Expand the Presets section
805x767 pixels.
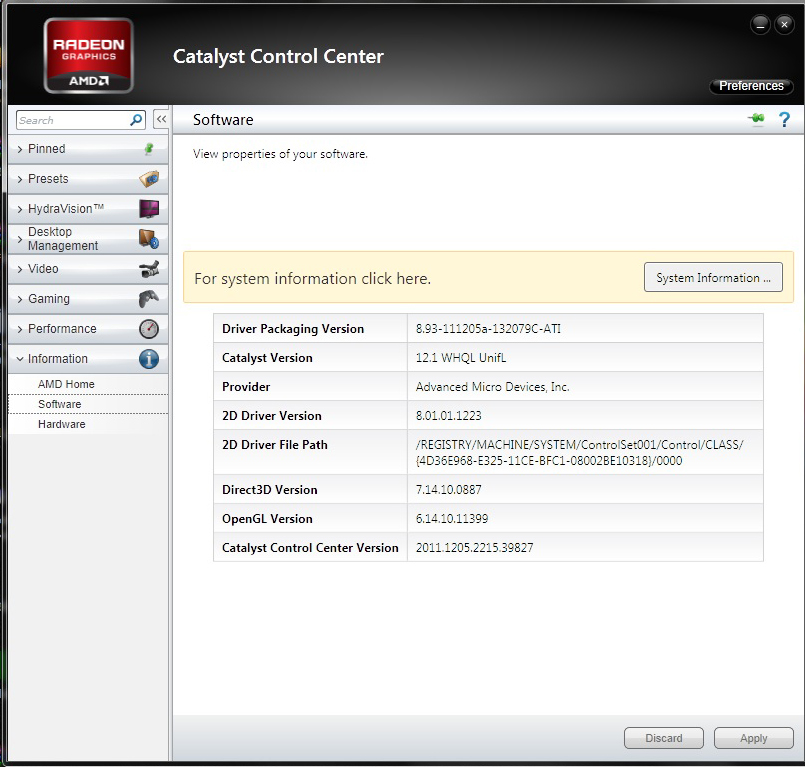pyautogui.click(x=48, y=179)
